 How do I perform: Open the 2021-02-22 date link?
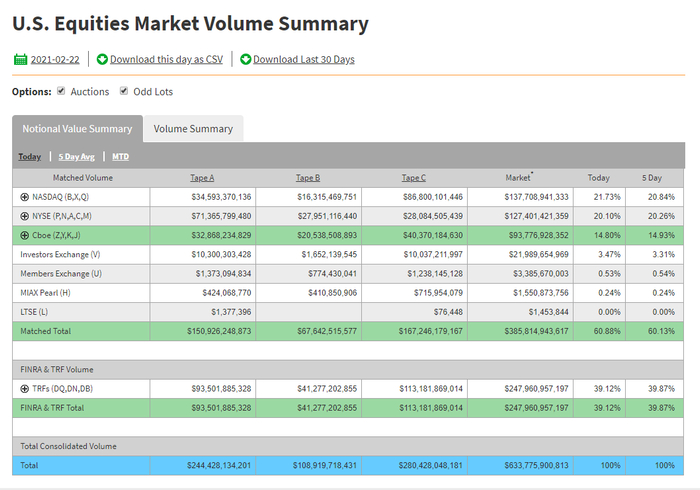[56, 60]
